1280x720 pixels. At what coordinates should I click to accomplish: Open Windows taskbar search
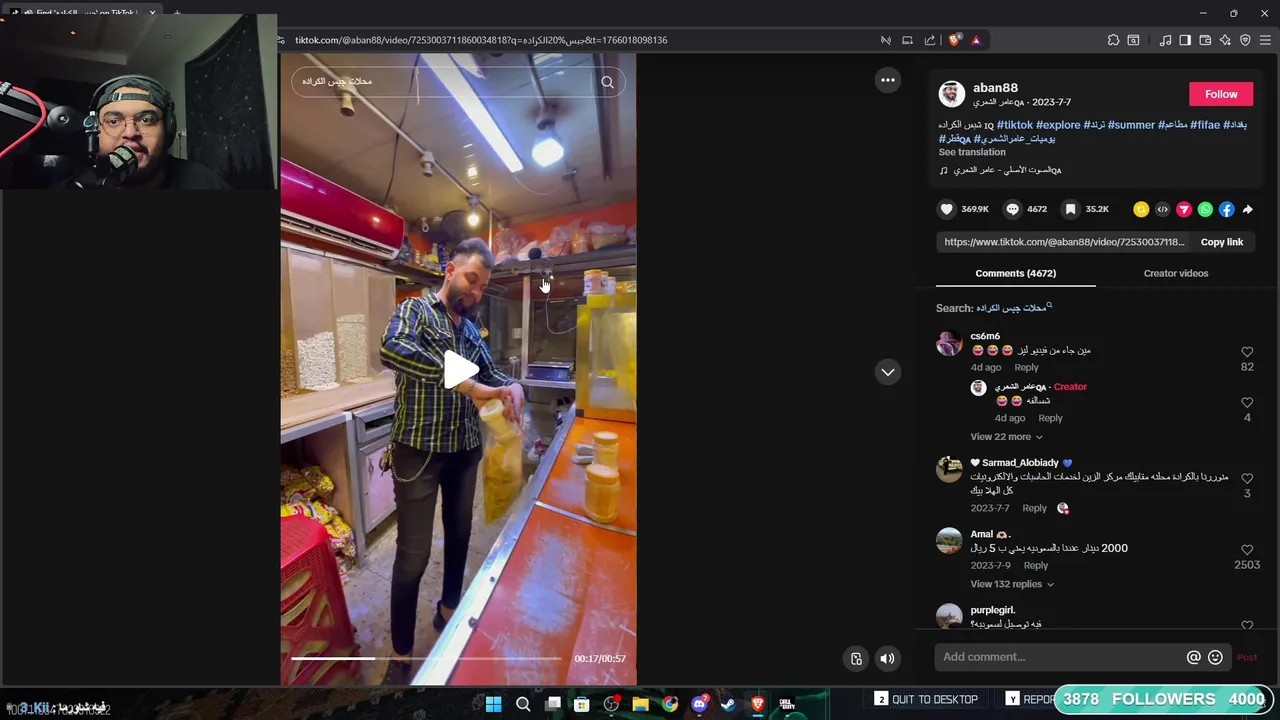(523, 704)
